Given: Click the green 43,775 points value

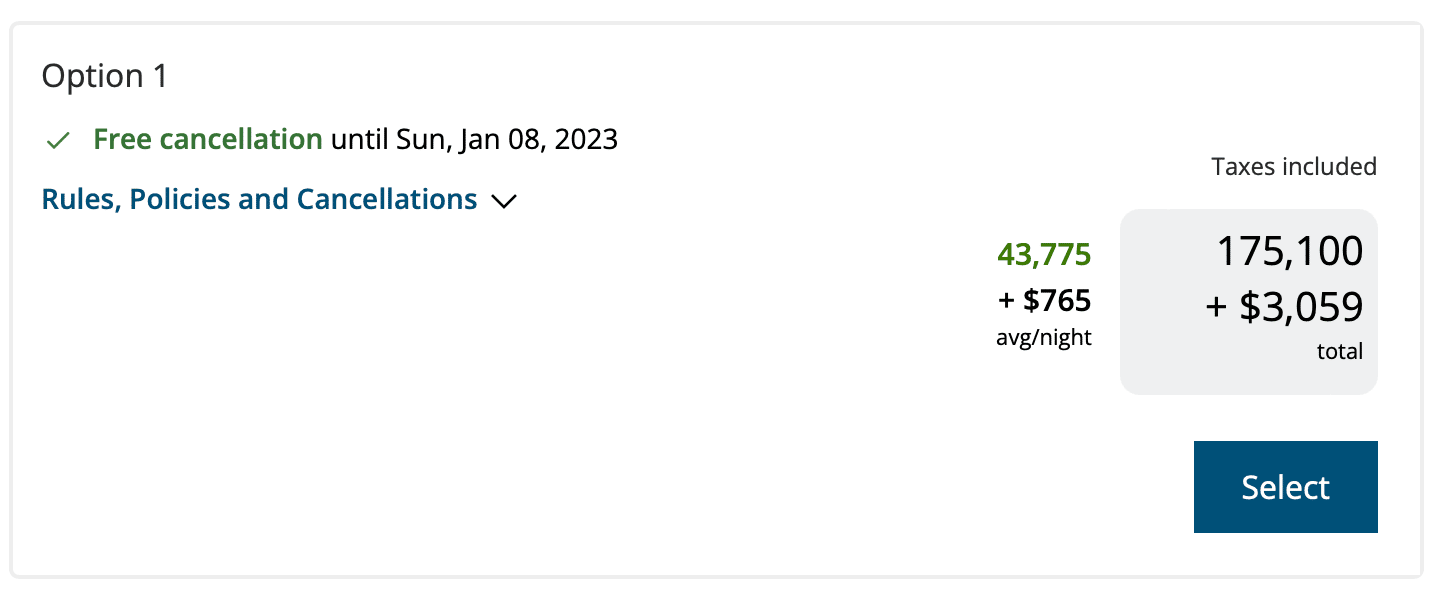Looking at the screenshot, I should coord(1043,256).
